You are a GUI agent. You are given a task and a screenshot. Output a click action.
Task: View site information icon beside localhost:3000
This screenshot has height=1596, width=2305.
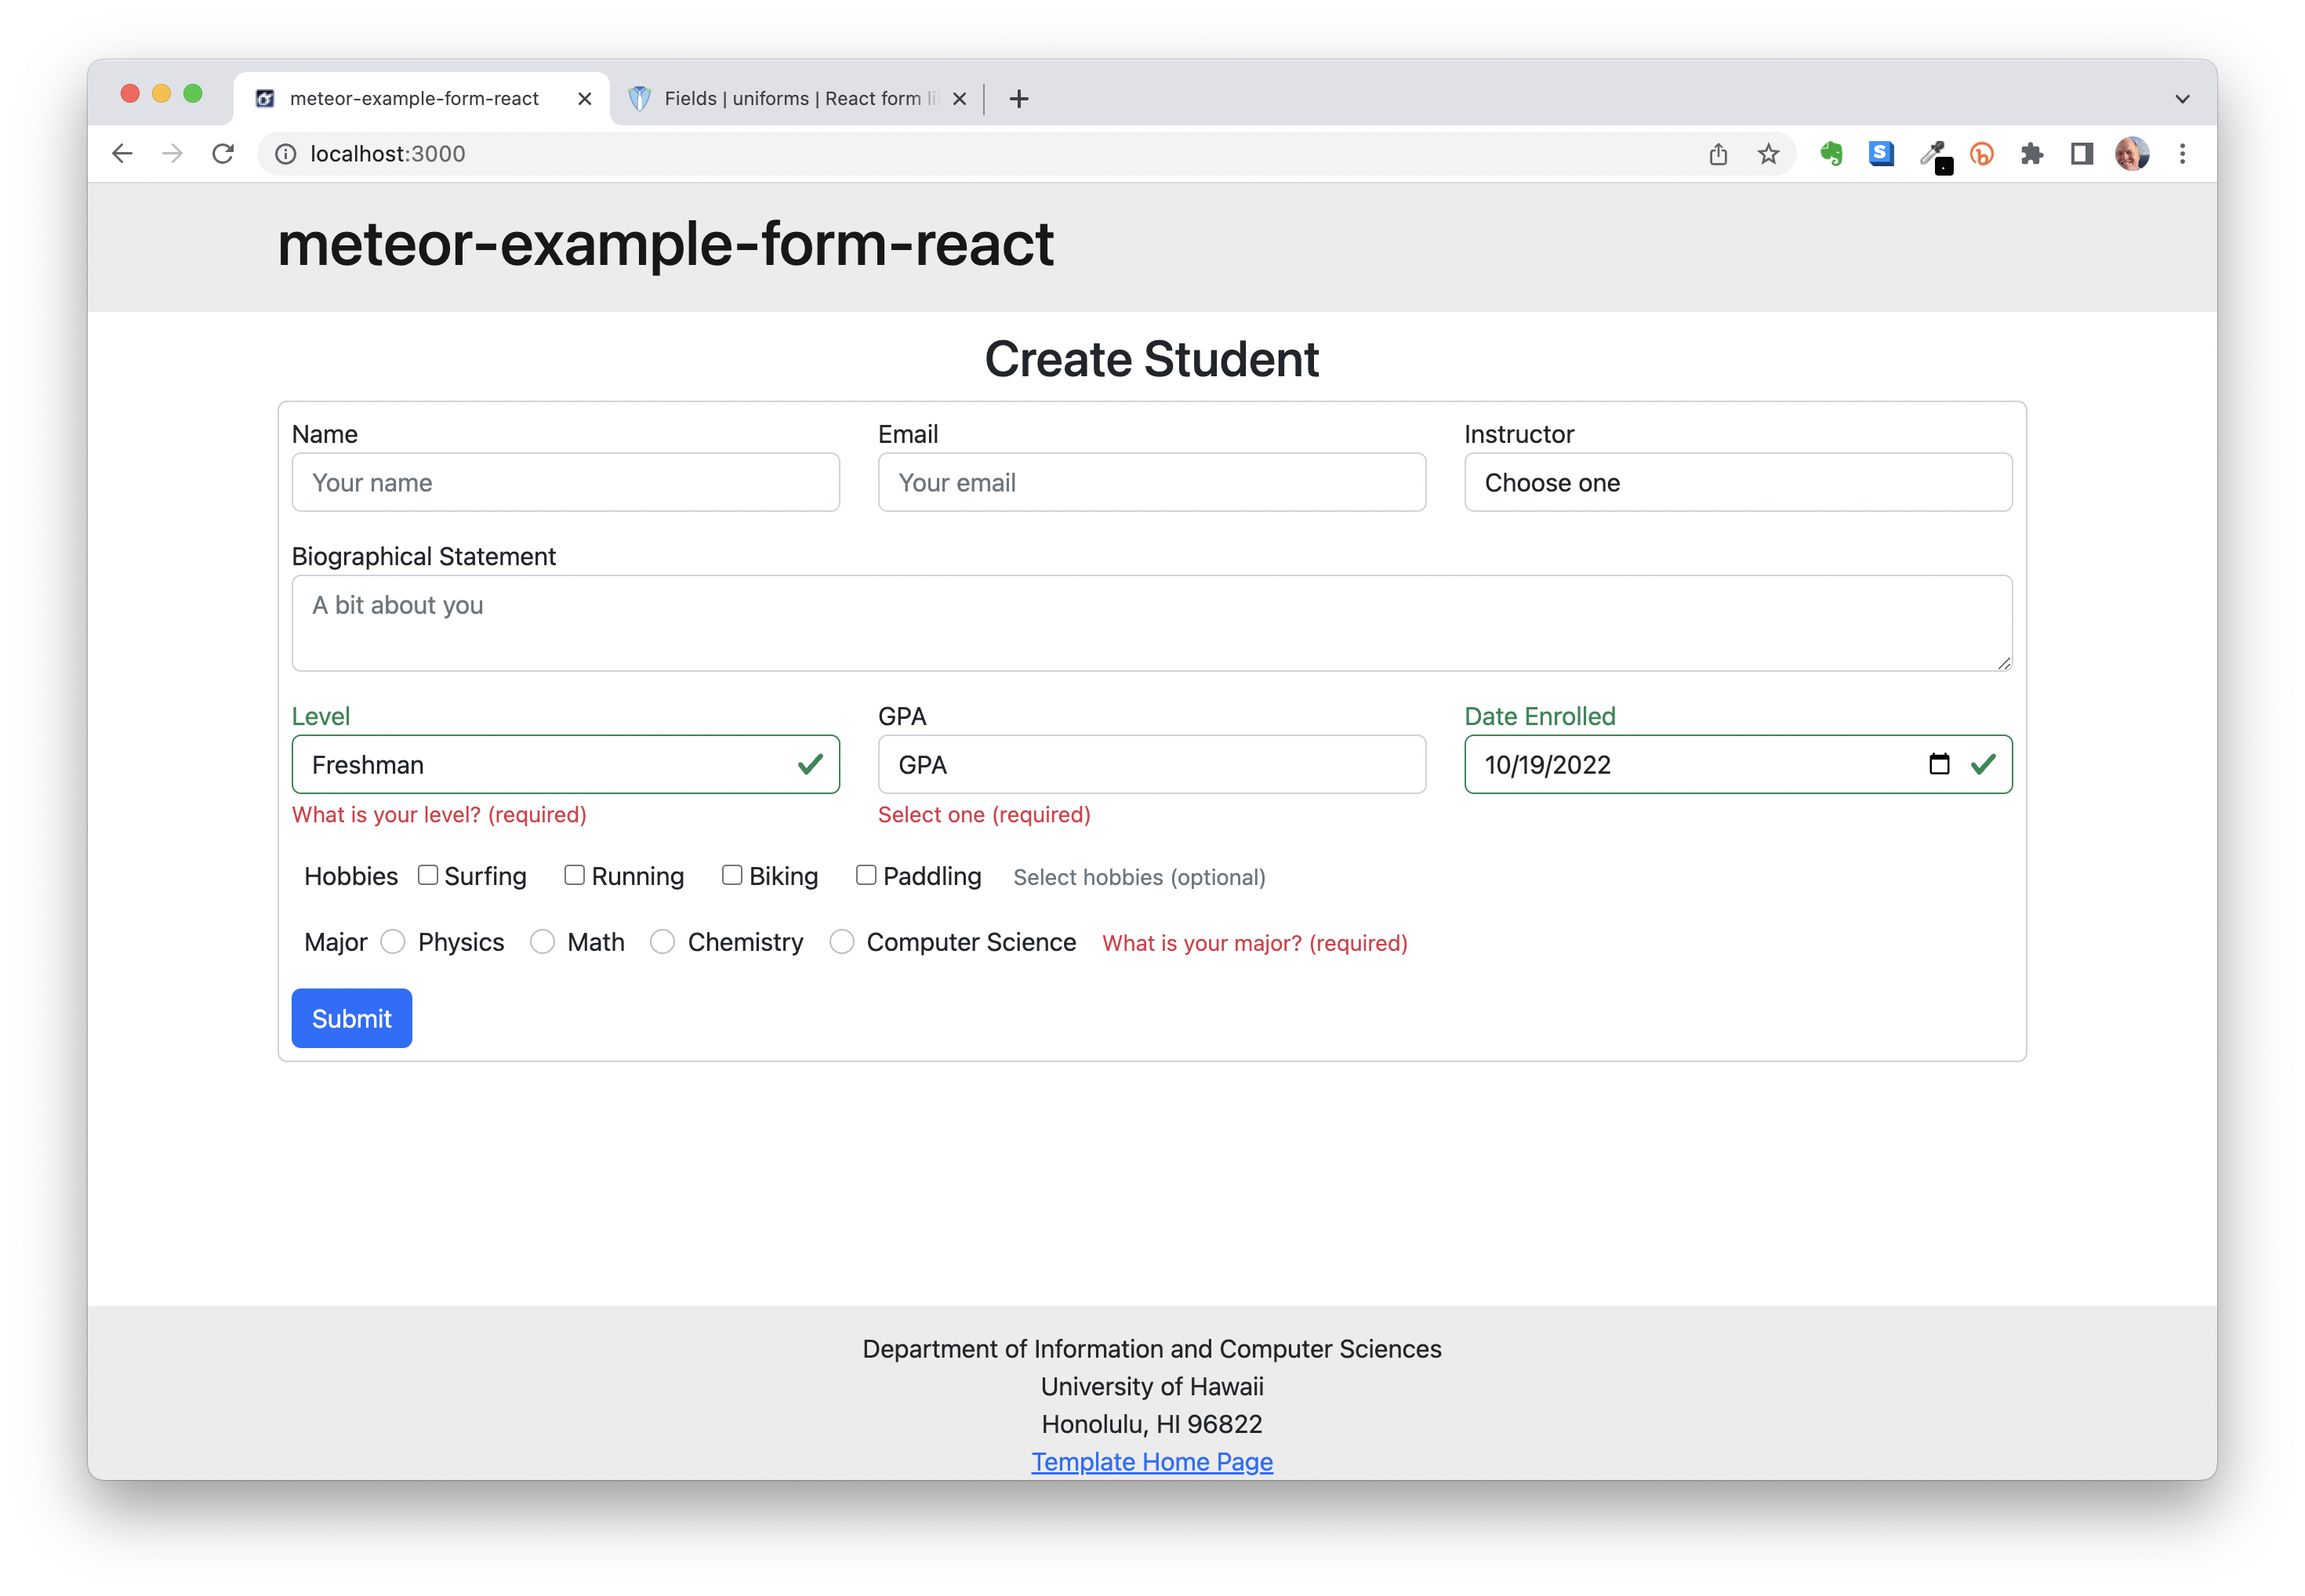286,154
